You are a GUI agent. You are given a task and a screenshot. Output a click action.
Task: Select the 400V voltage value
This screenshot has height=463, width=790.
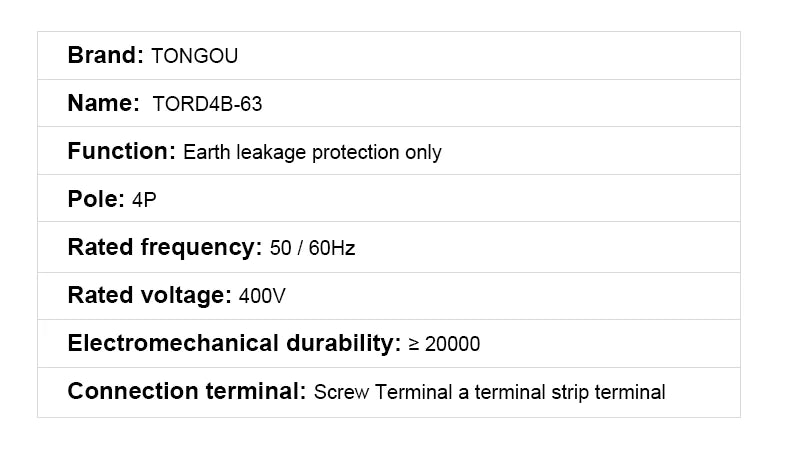click(264, 297)
